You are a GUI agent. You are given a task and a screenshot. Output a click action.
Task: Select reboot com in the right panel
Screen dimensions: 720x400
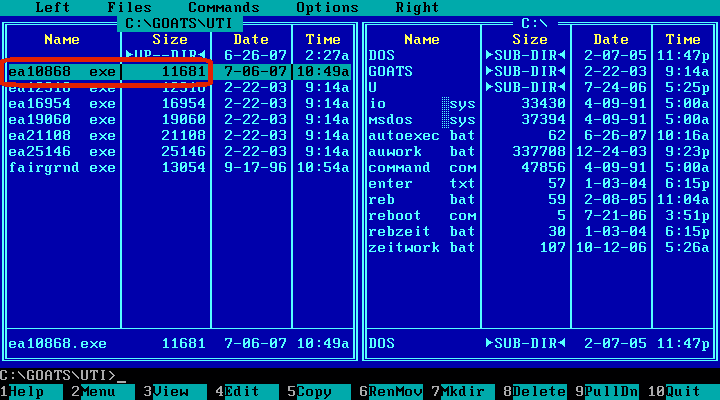[539, 216]
